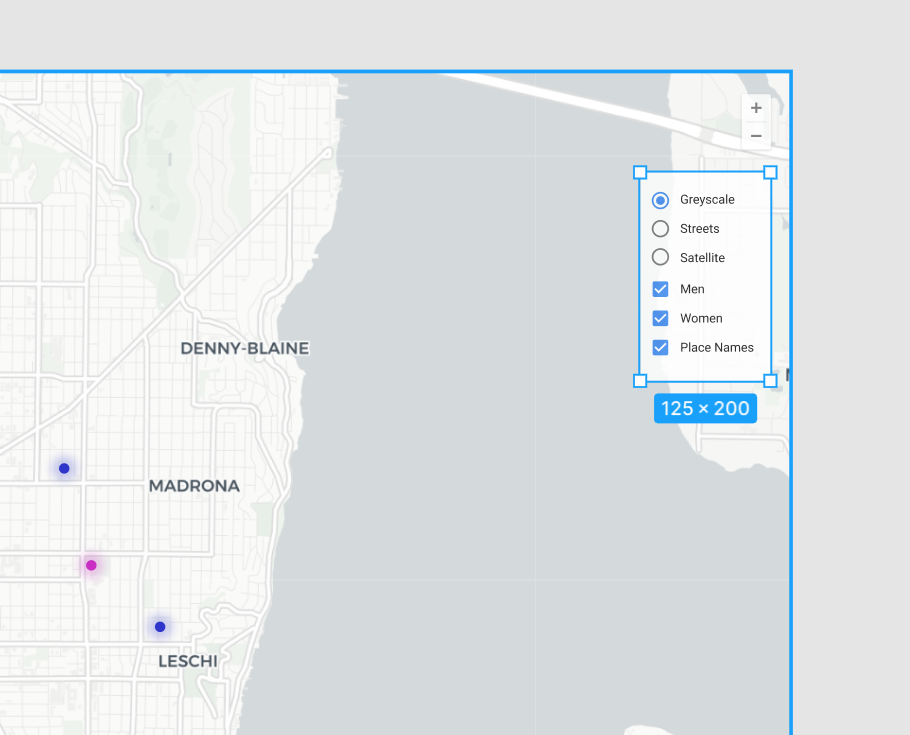Click the blue marker just above Leschi

pos(160,627)
